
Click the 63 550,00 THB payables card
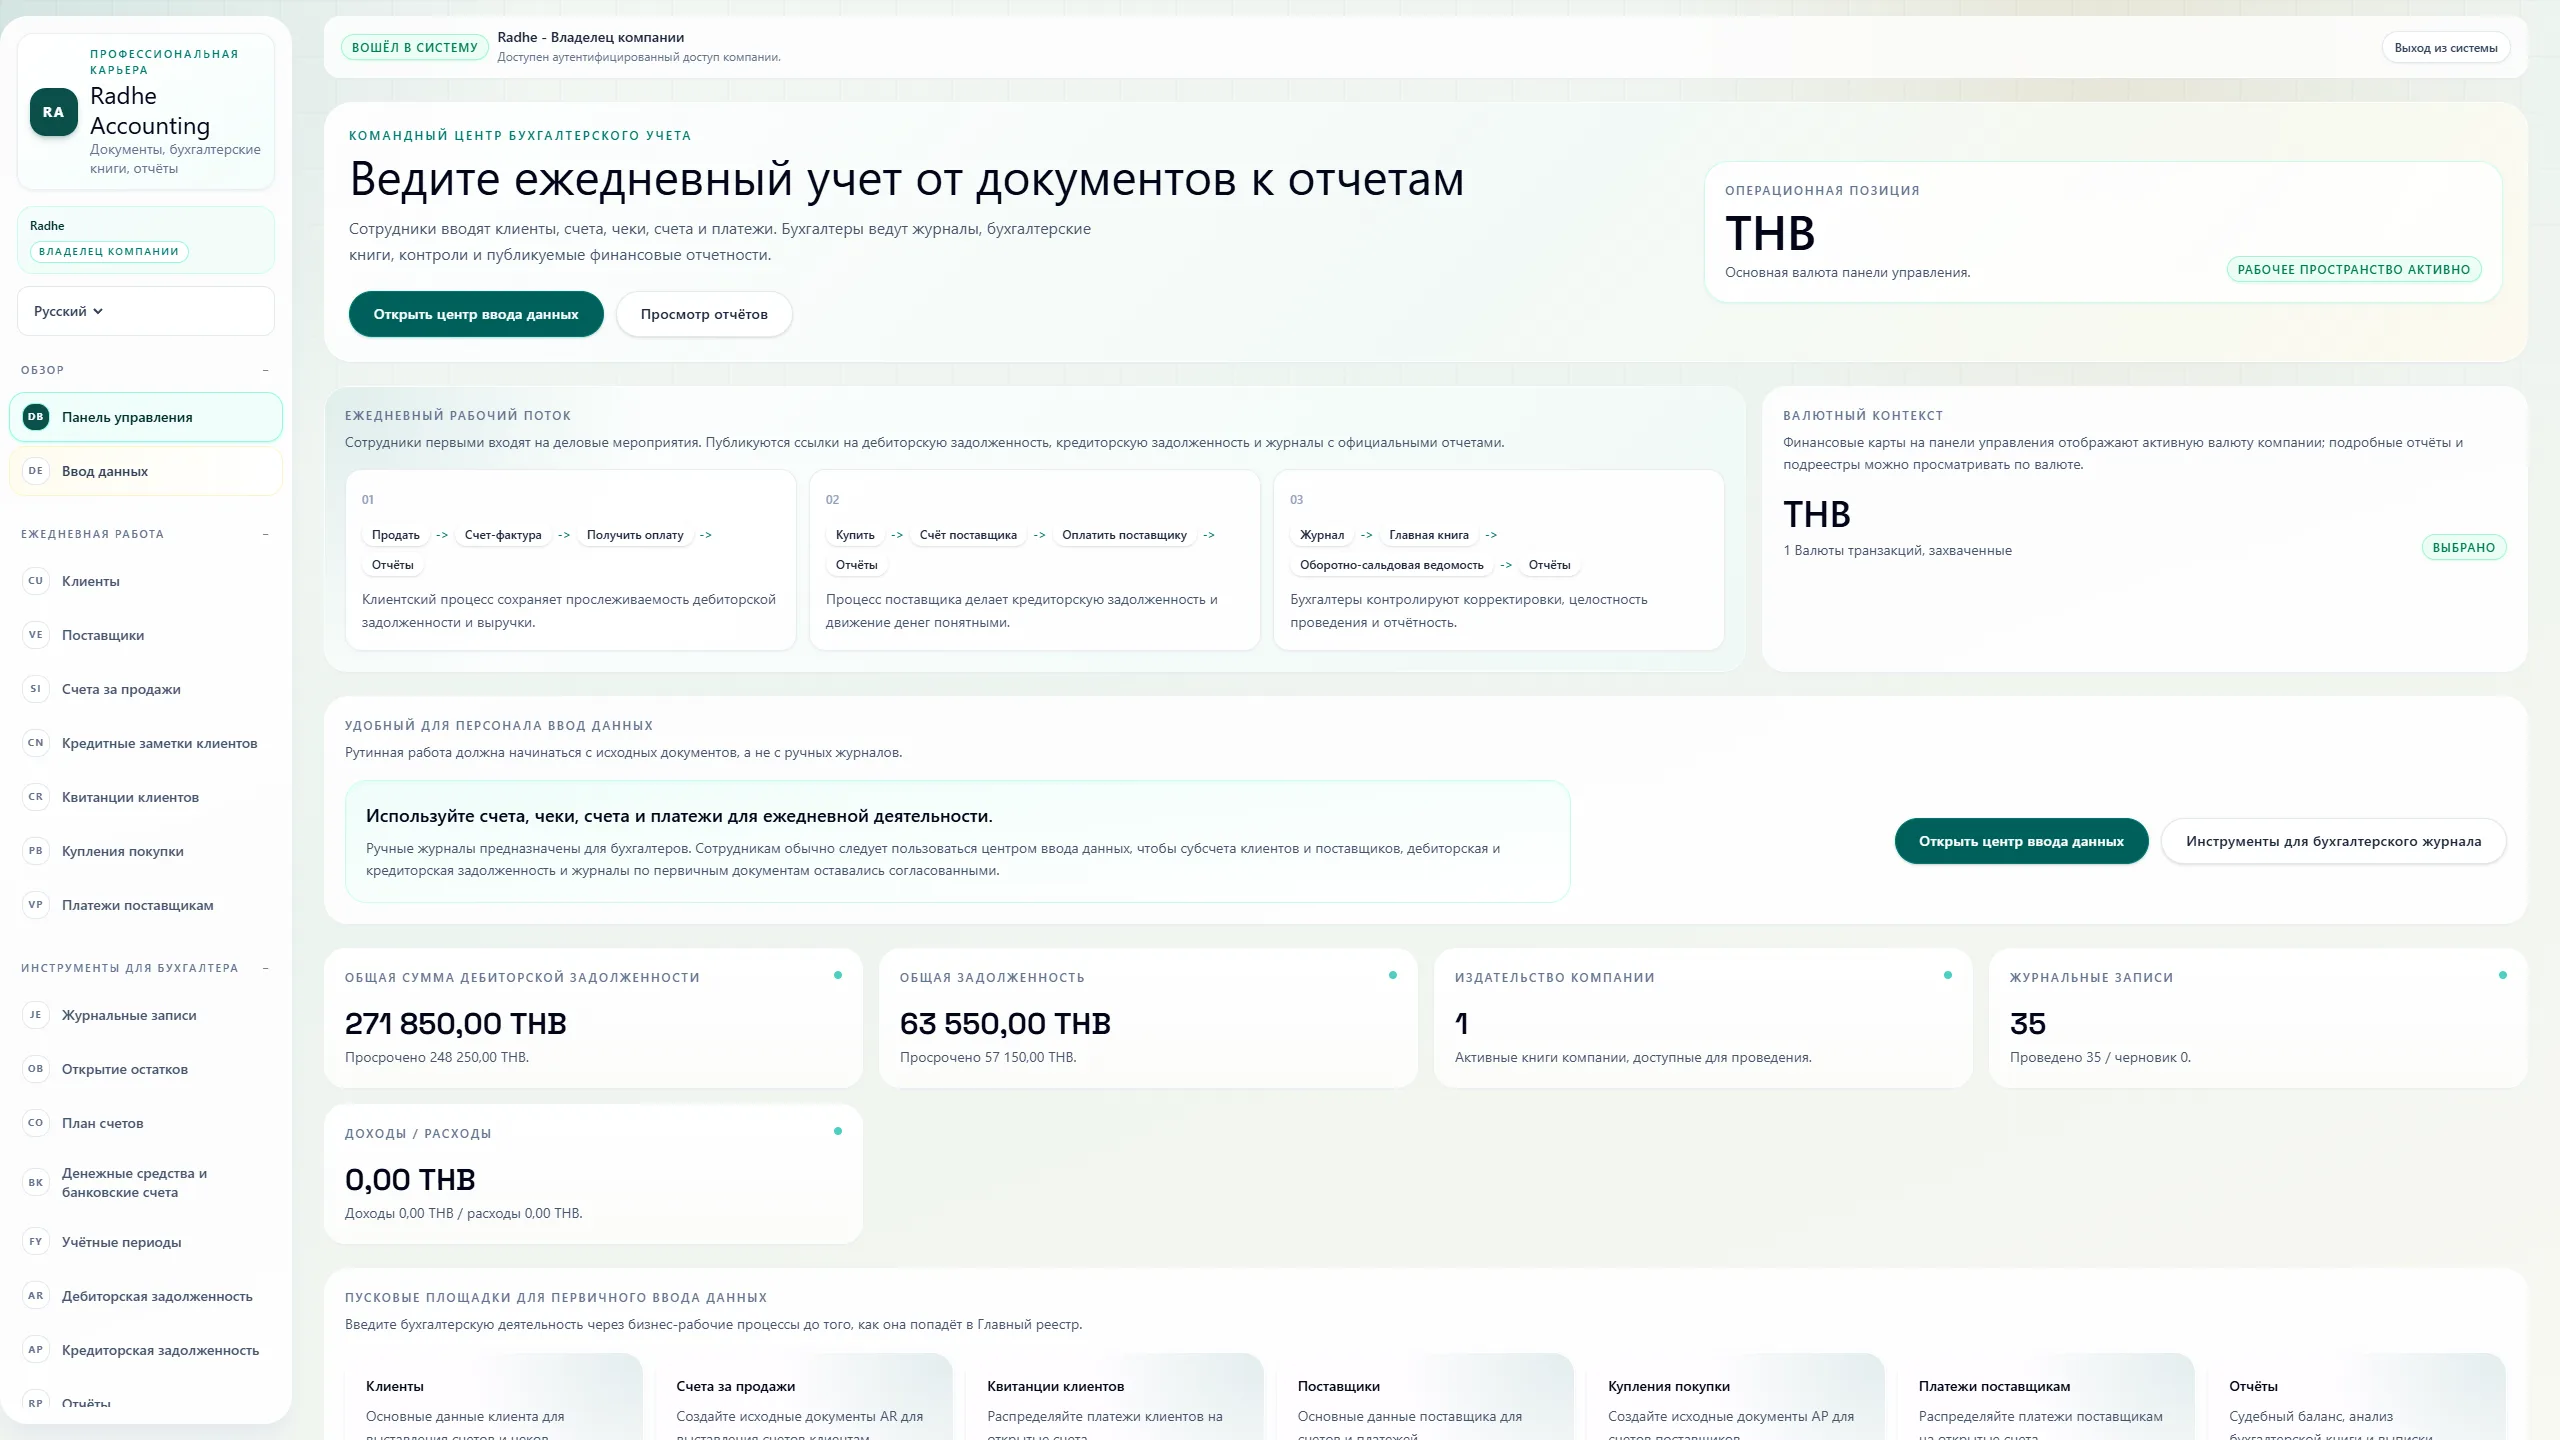coord(1148,1018)
